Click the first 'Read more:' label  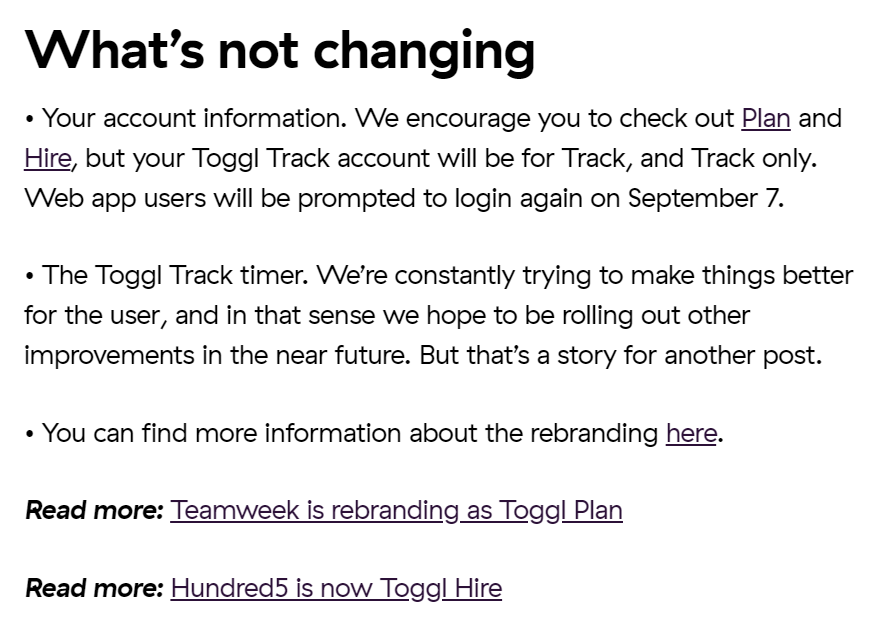tap(94, 511)
